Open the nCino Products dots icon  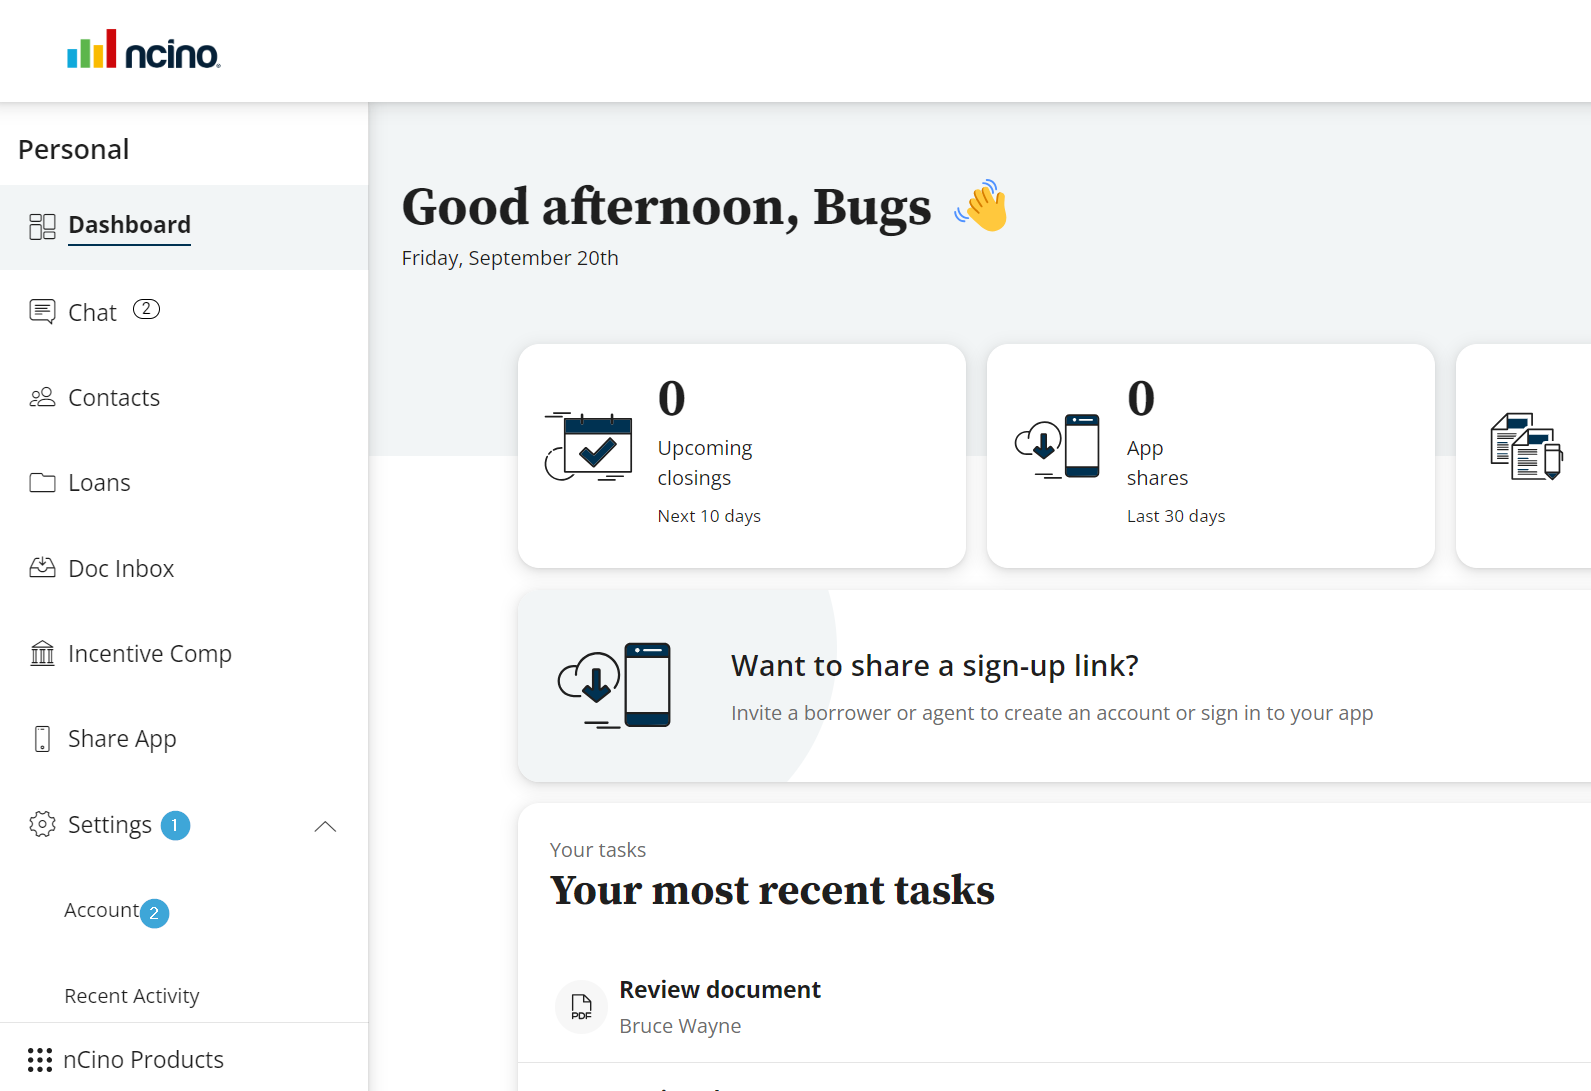click(40, 1060)
